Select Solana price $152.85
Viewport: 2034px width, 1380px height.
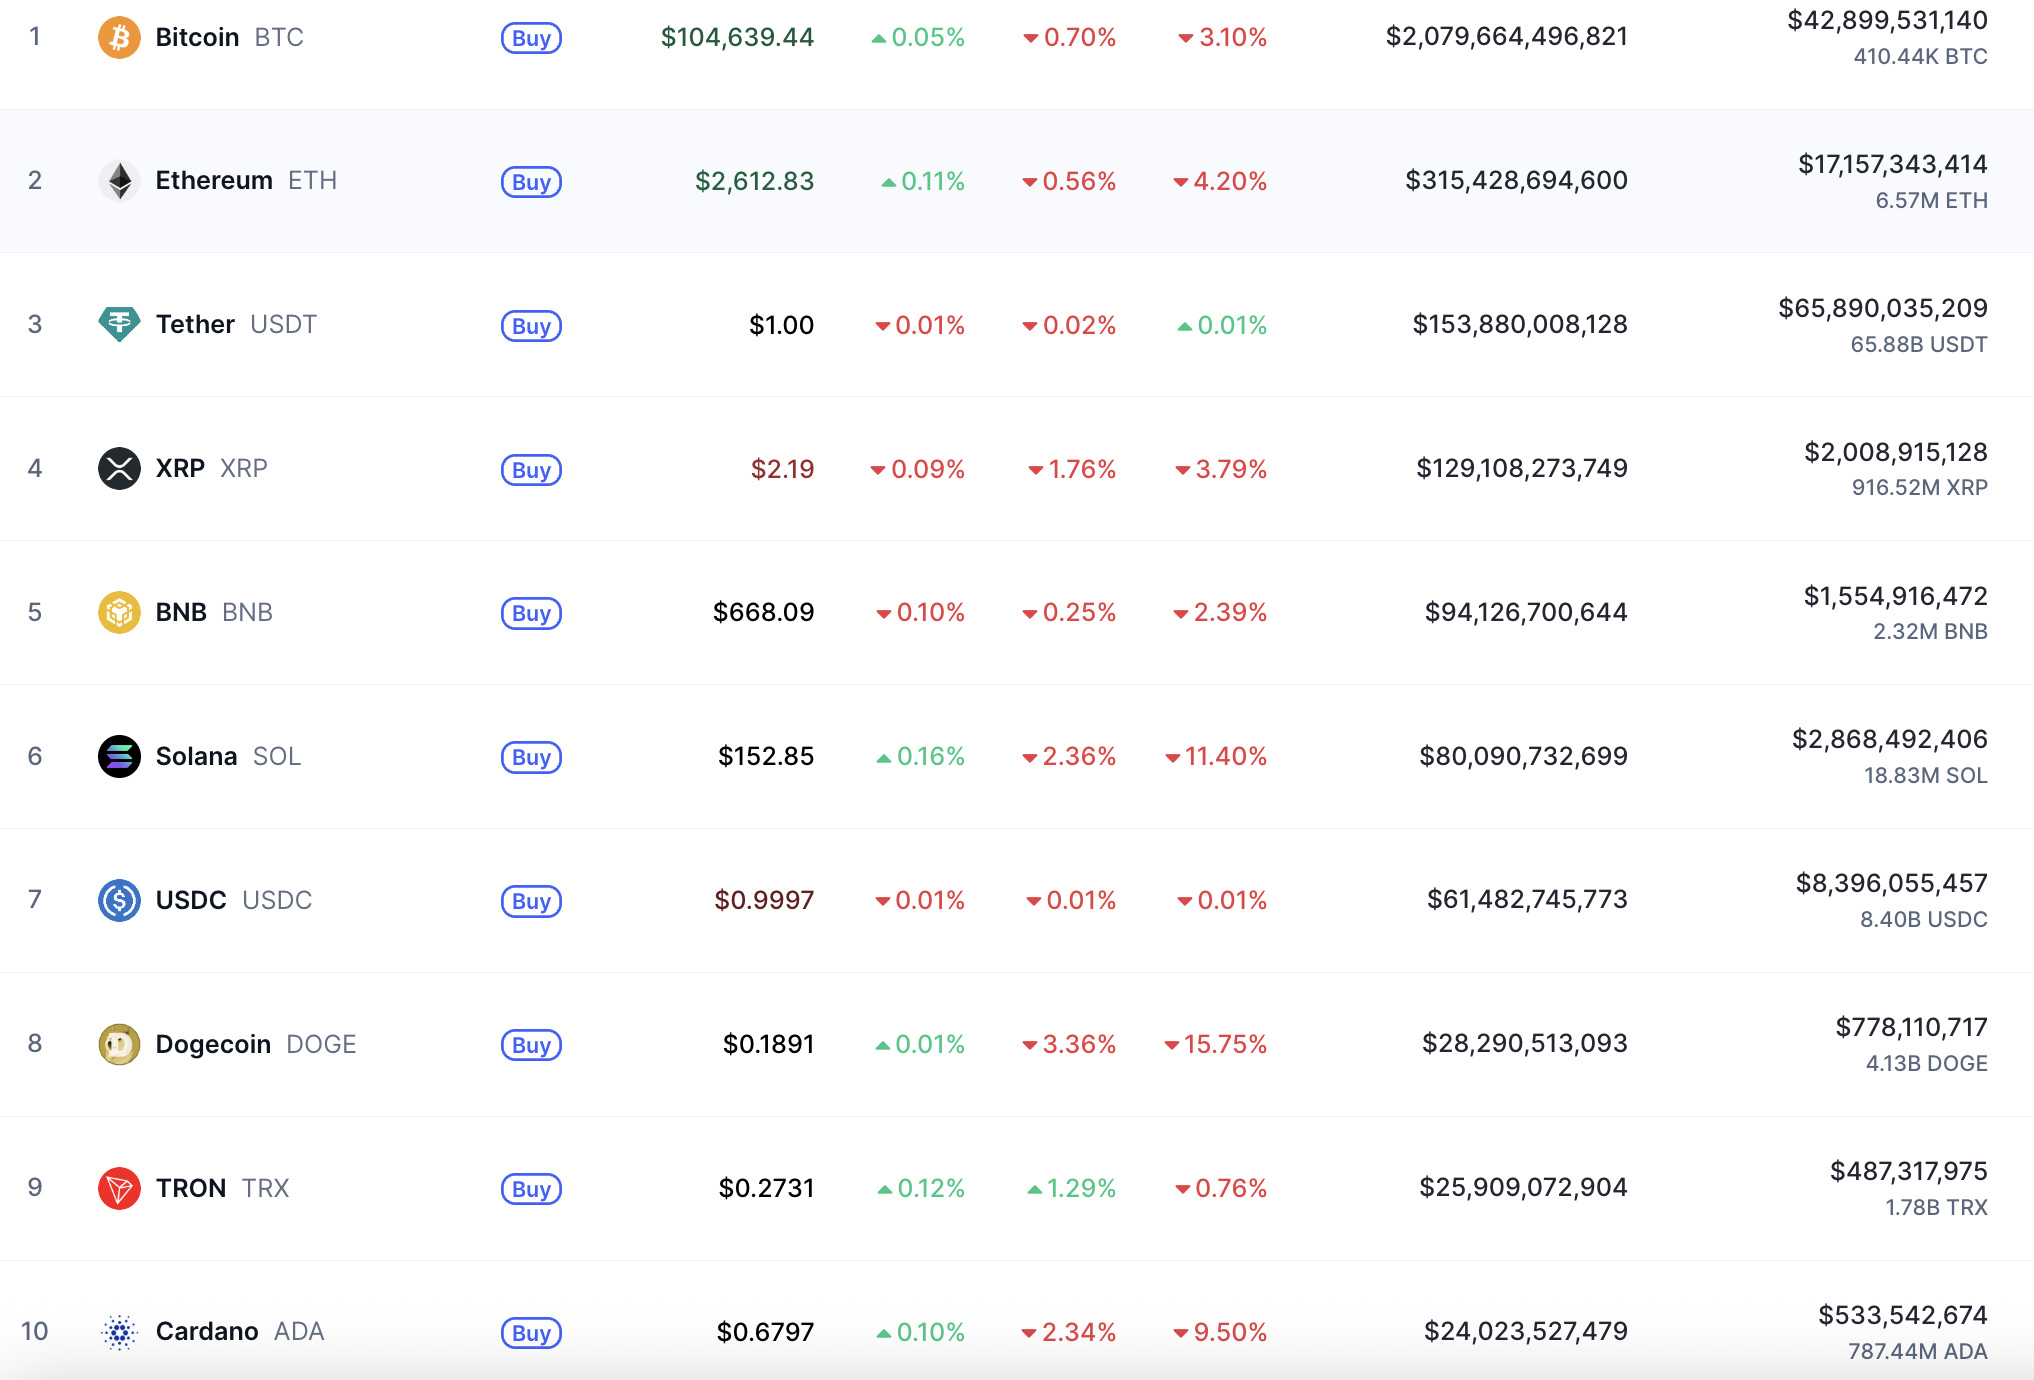click(766, 756)
